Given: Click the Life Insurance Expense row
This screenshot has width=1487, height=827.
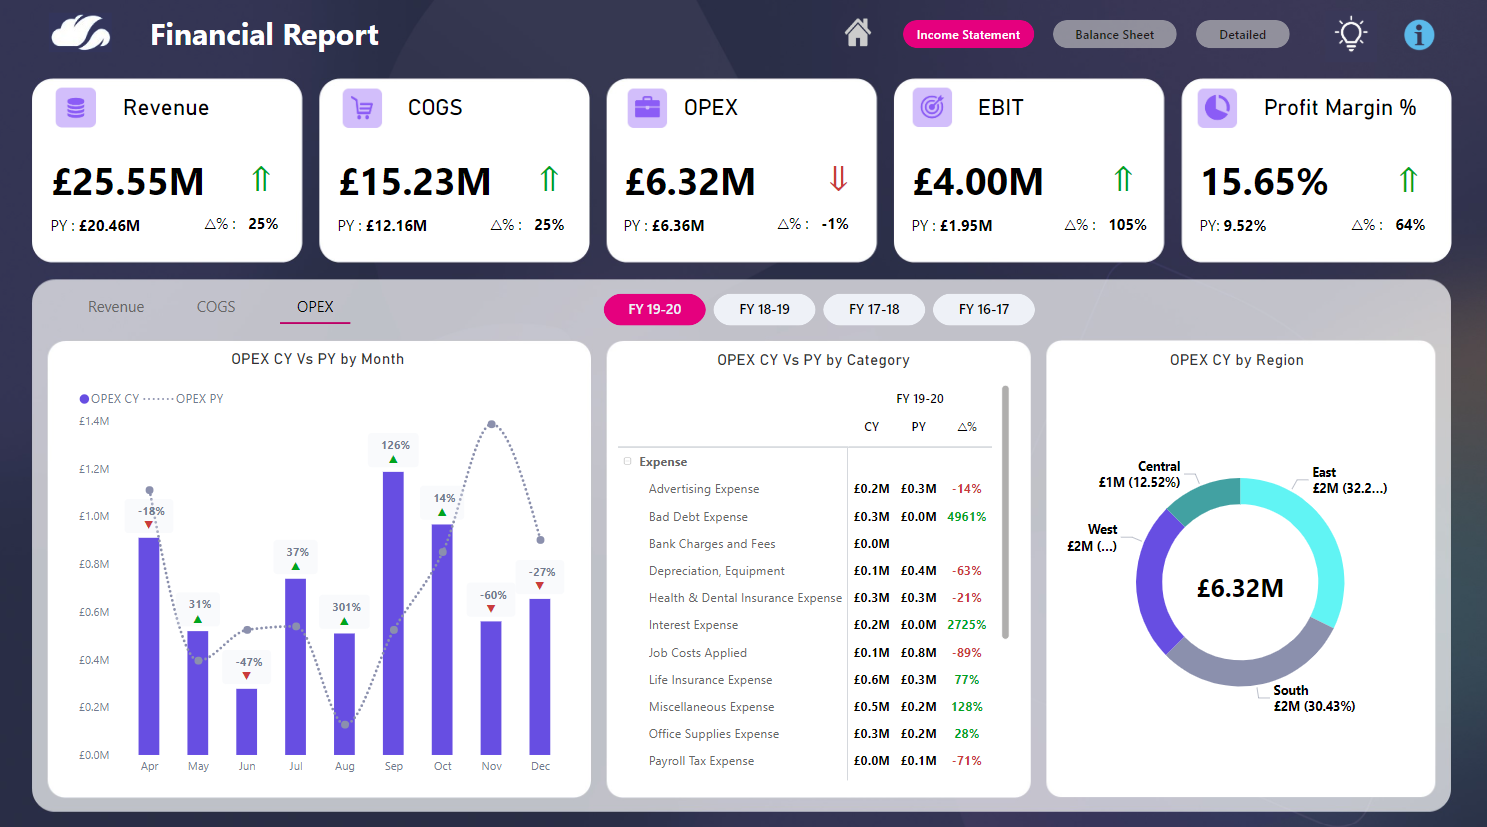Looking at the screenshot, I should tap(806, 680).
